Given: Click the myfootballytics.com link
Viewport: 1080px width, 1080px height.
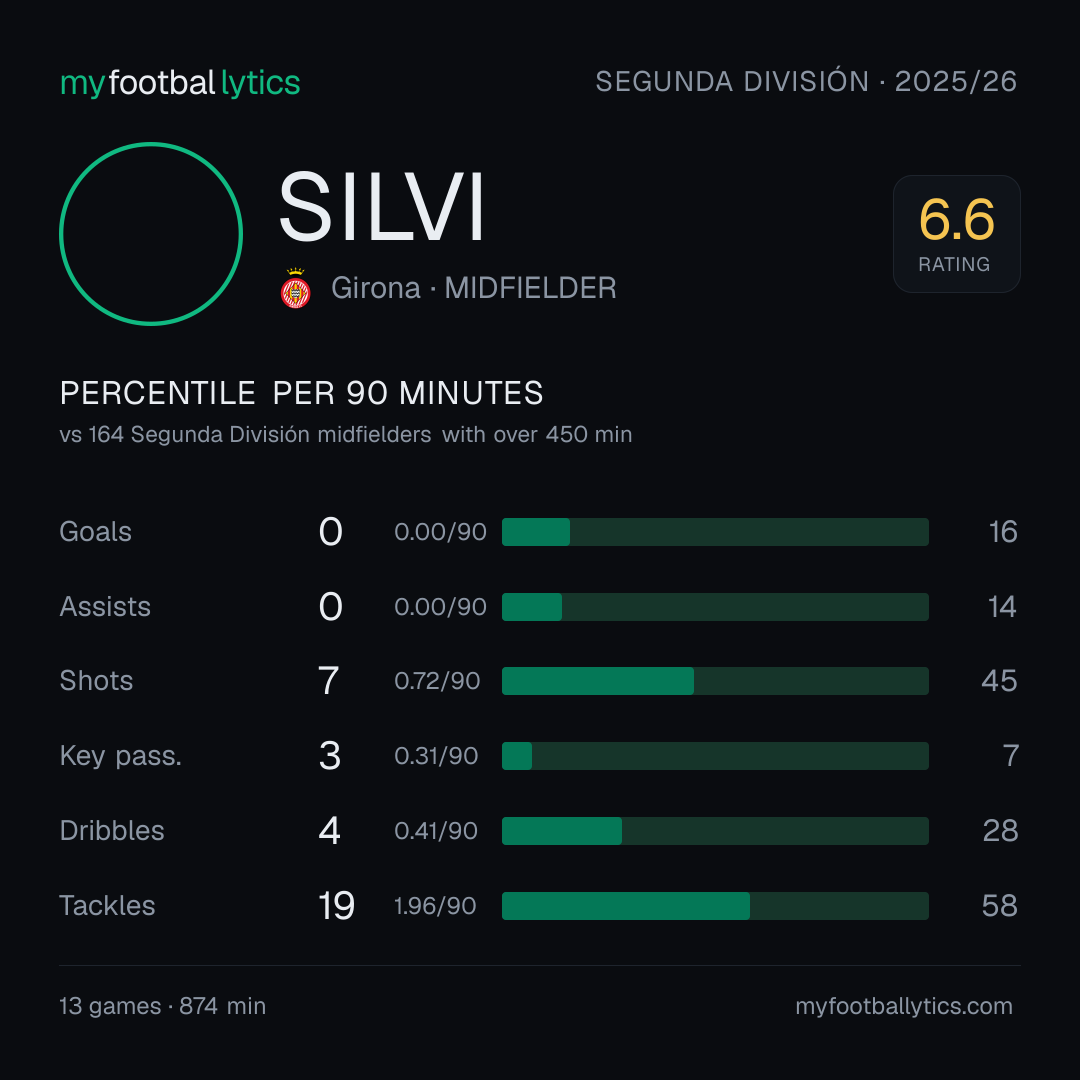Looking at the screenshot, I should pos(904,1006).
